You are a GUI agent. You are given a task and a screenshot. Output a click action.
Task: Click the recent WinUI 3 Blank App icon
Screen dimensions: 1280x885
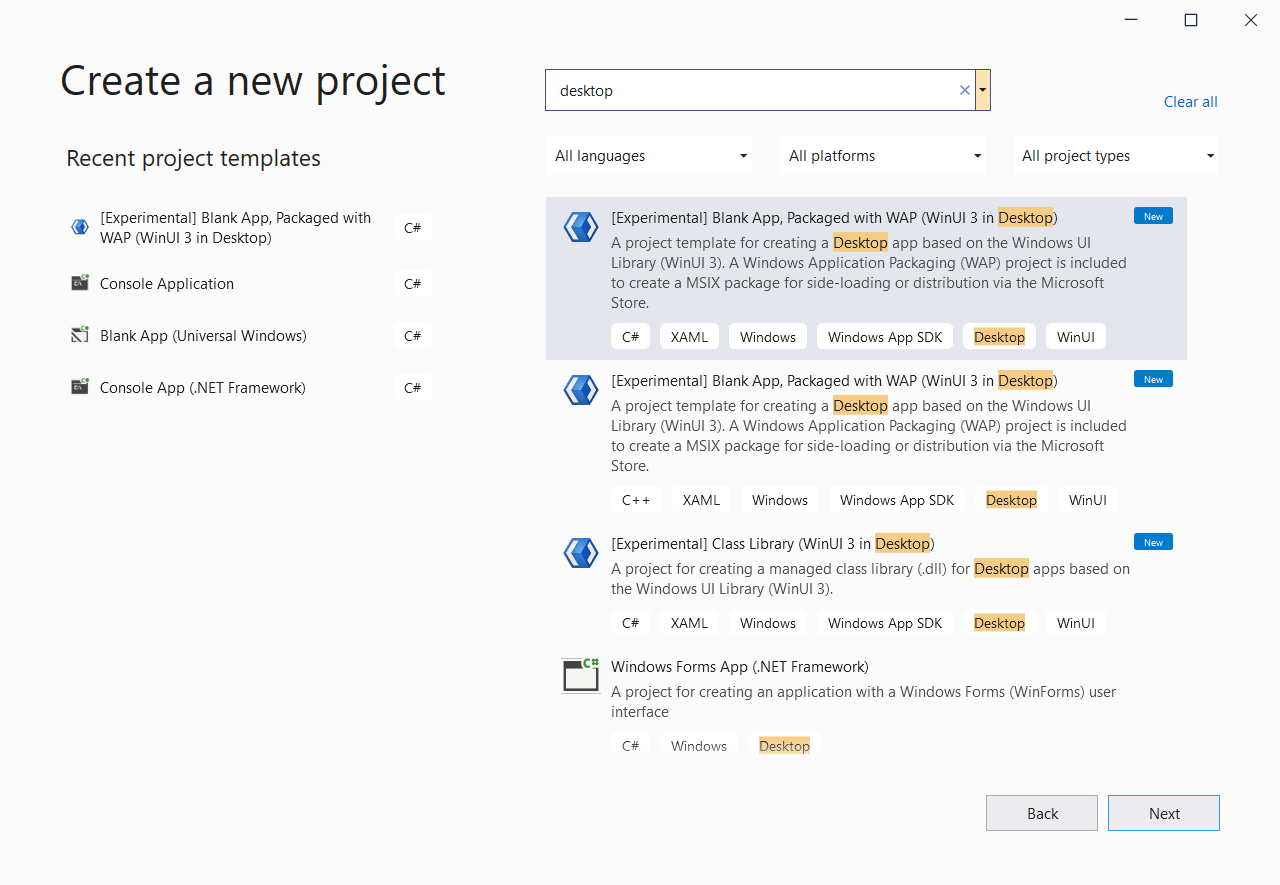point(80,227)
